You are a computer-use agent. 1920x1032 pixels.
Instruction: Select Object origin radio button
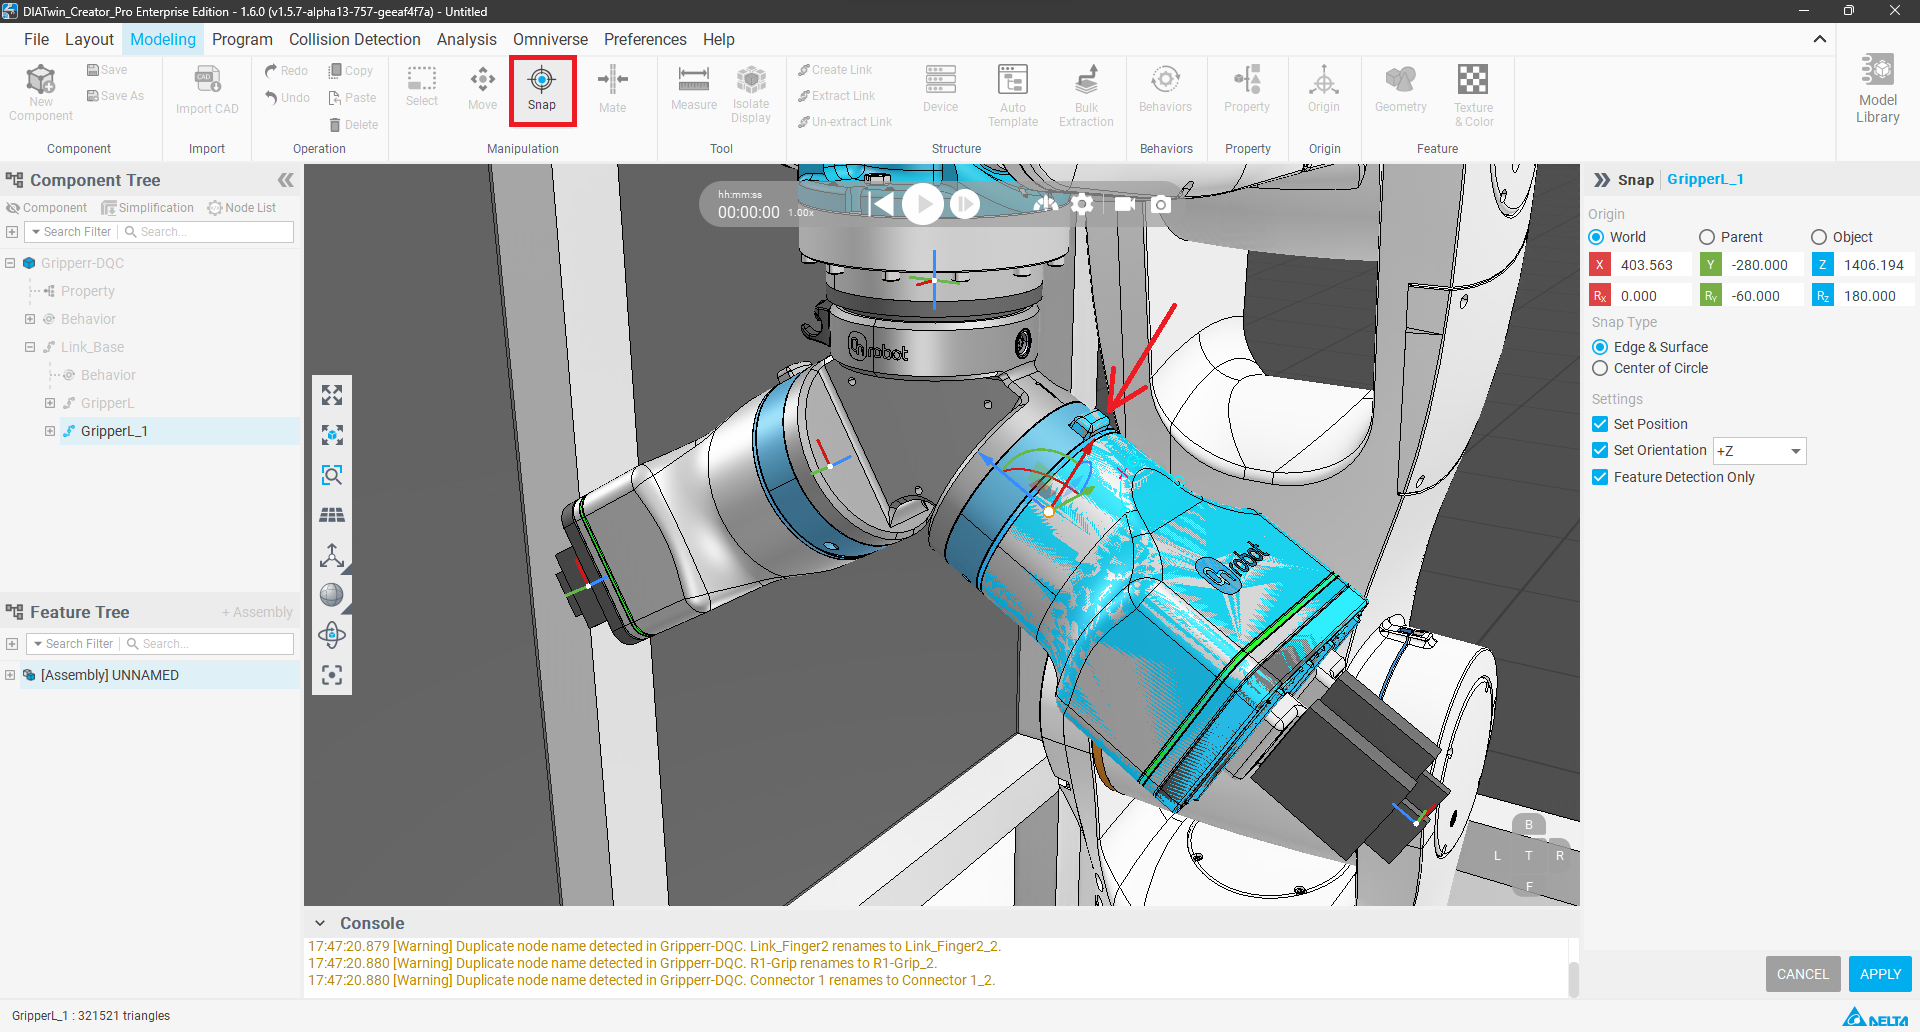pyautogui.click(x=1819, y=237)
